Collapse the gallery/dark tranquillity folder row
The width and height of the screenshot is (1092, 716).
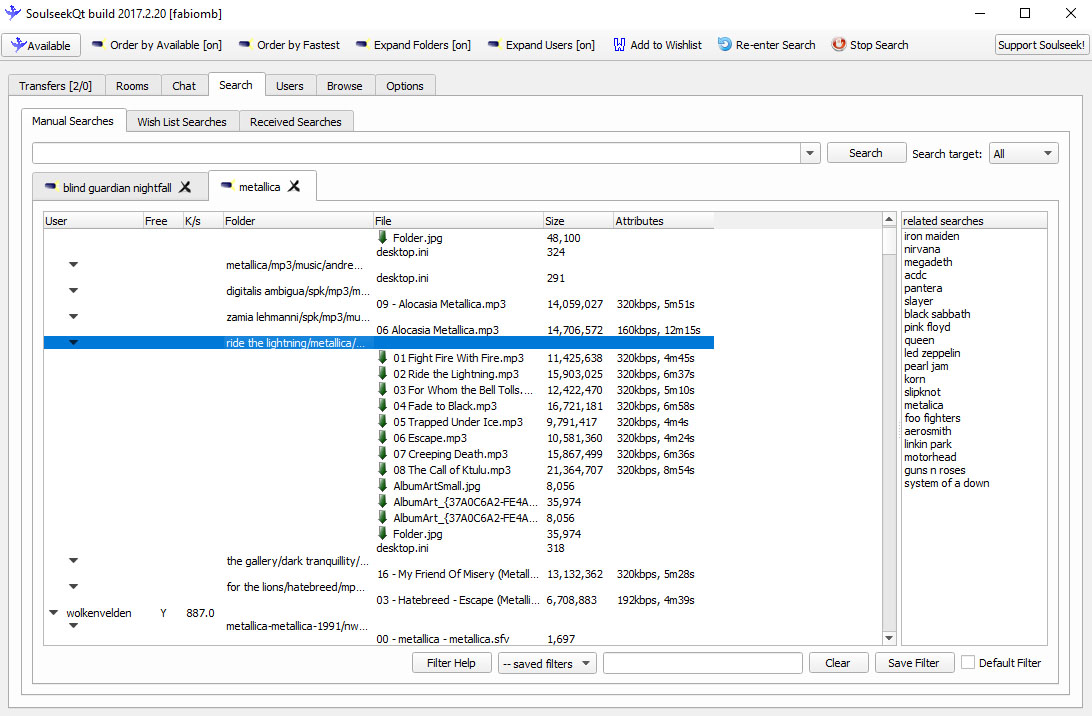tap(73, 561)
